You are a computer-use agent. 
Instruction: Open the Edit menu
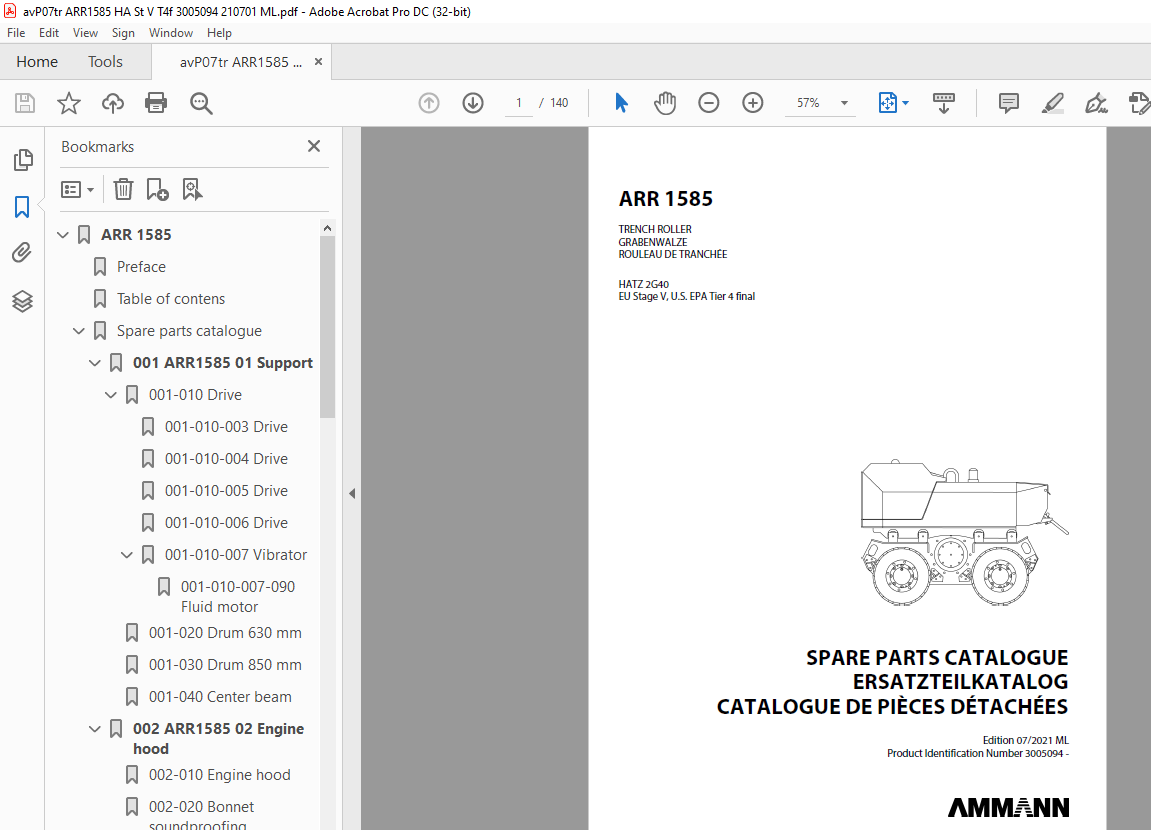pyautogui.click(x=48, y=32)
